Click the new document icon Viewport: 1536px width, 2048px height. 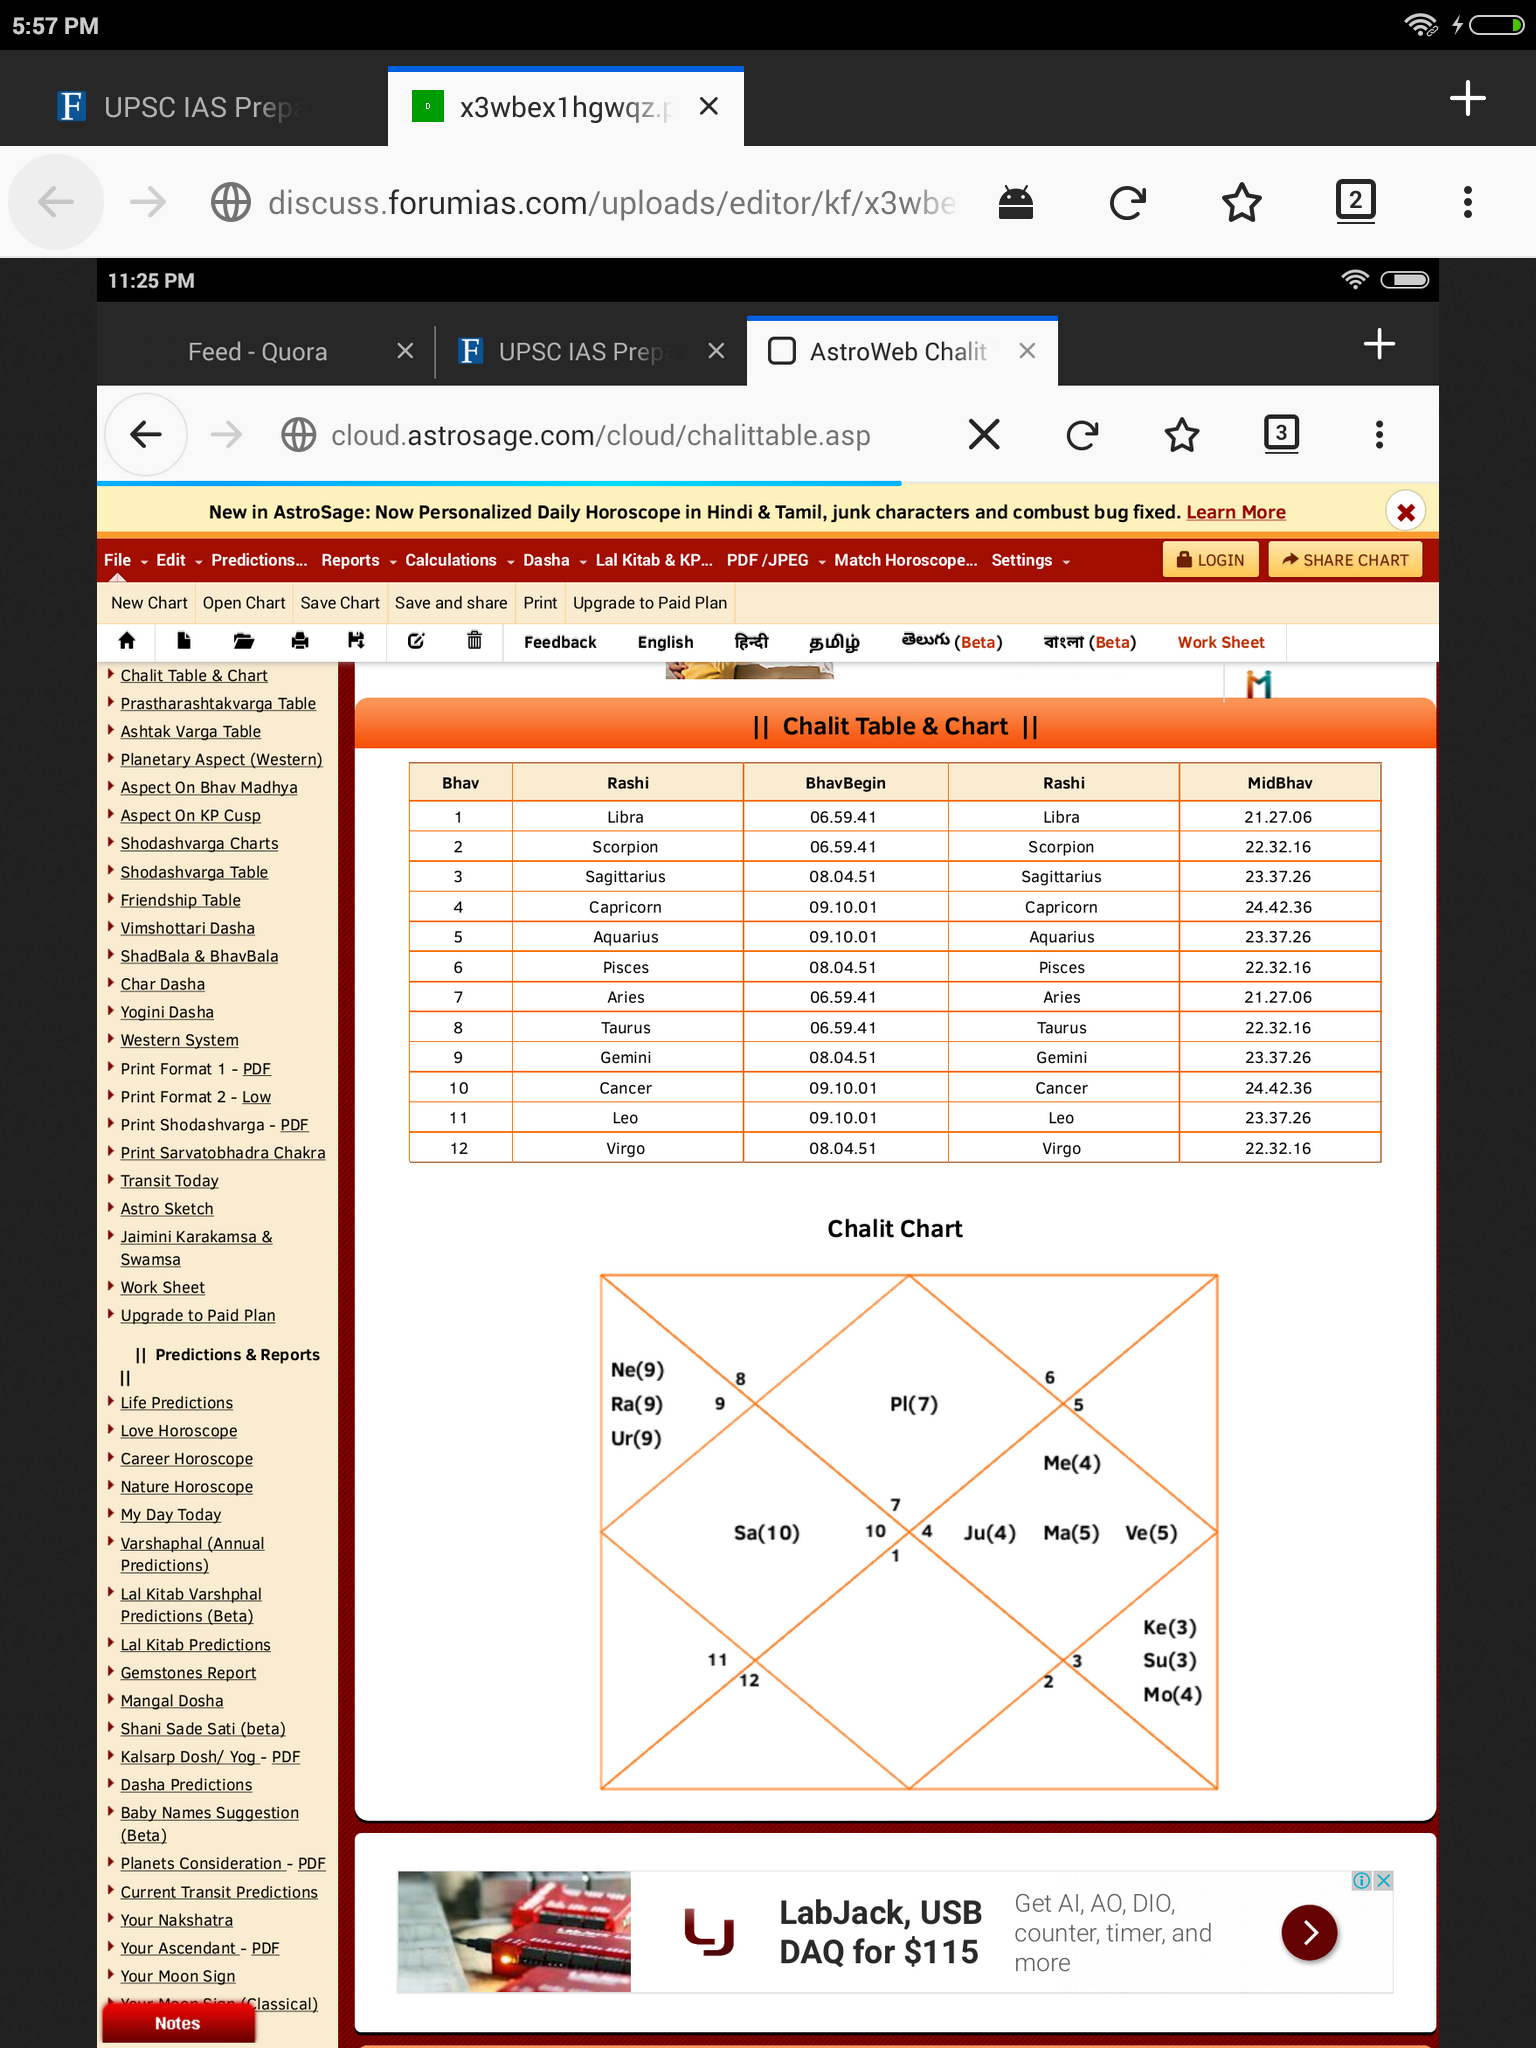coord(184,641)
